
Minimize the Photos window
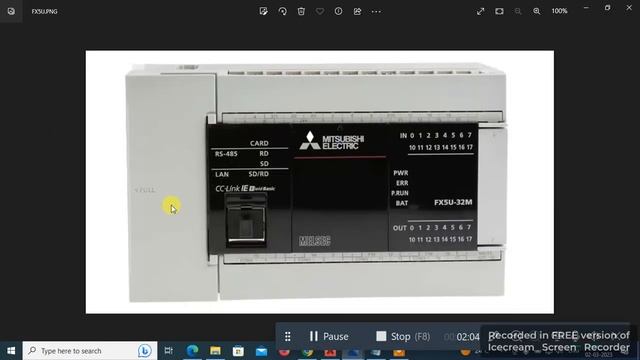(x=586, y=8)
